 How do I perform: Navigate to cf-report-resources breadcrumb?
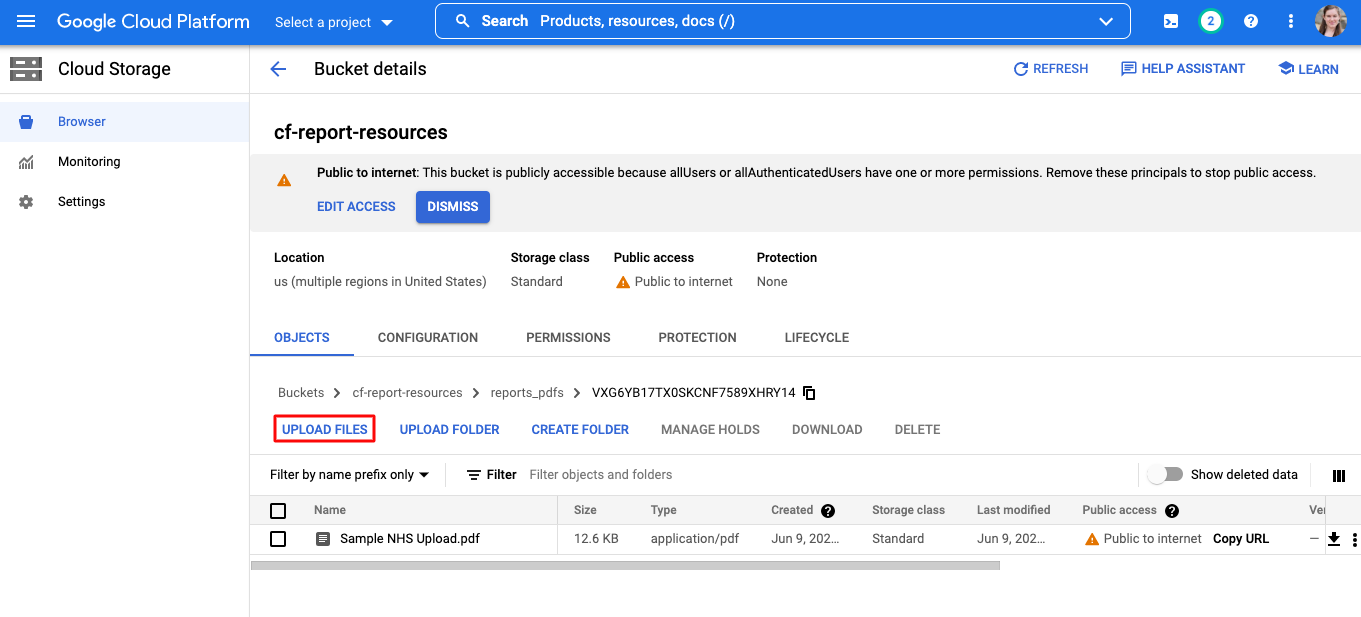[x=408, y=393]
